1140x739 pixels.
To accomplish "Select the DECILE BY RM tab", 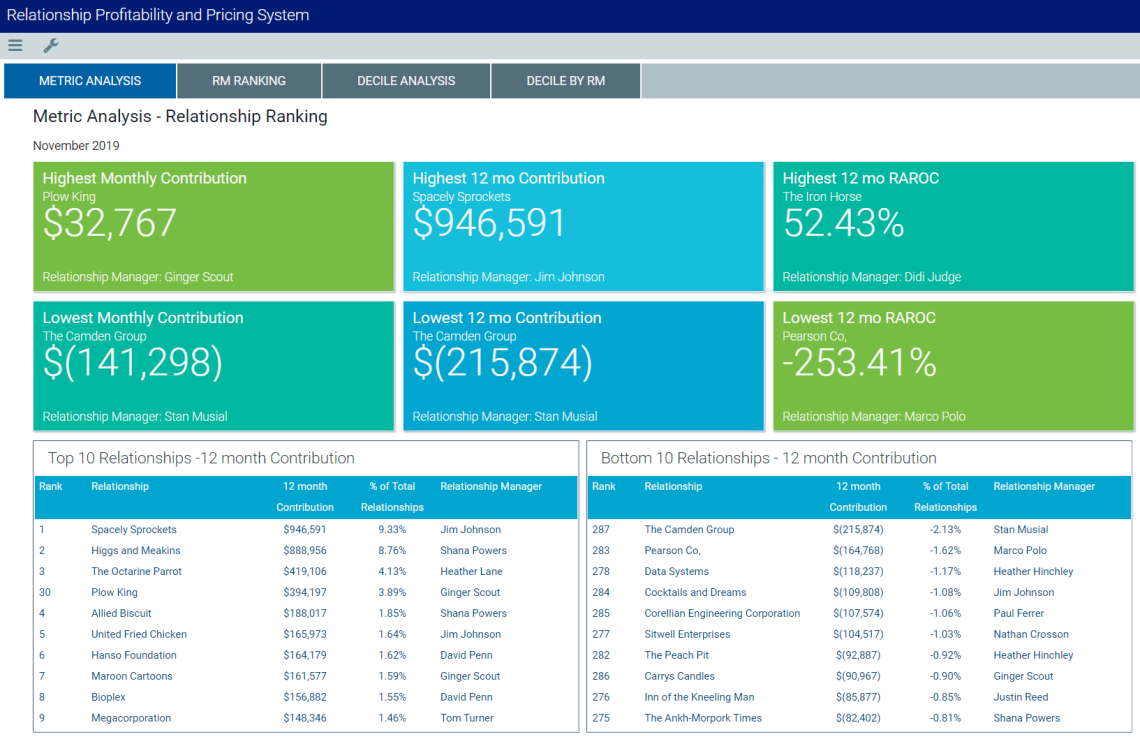I will 565,80.
